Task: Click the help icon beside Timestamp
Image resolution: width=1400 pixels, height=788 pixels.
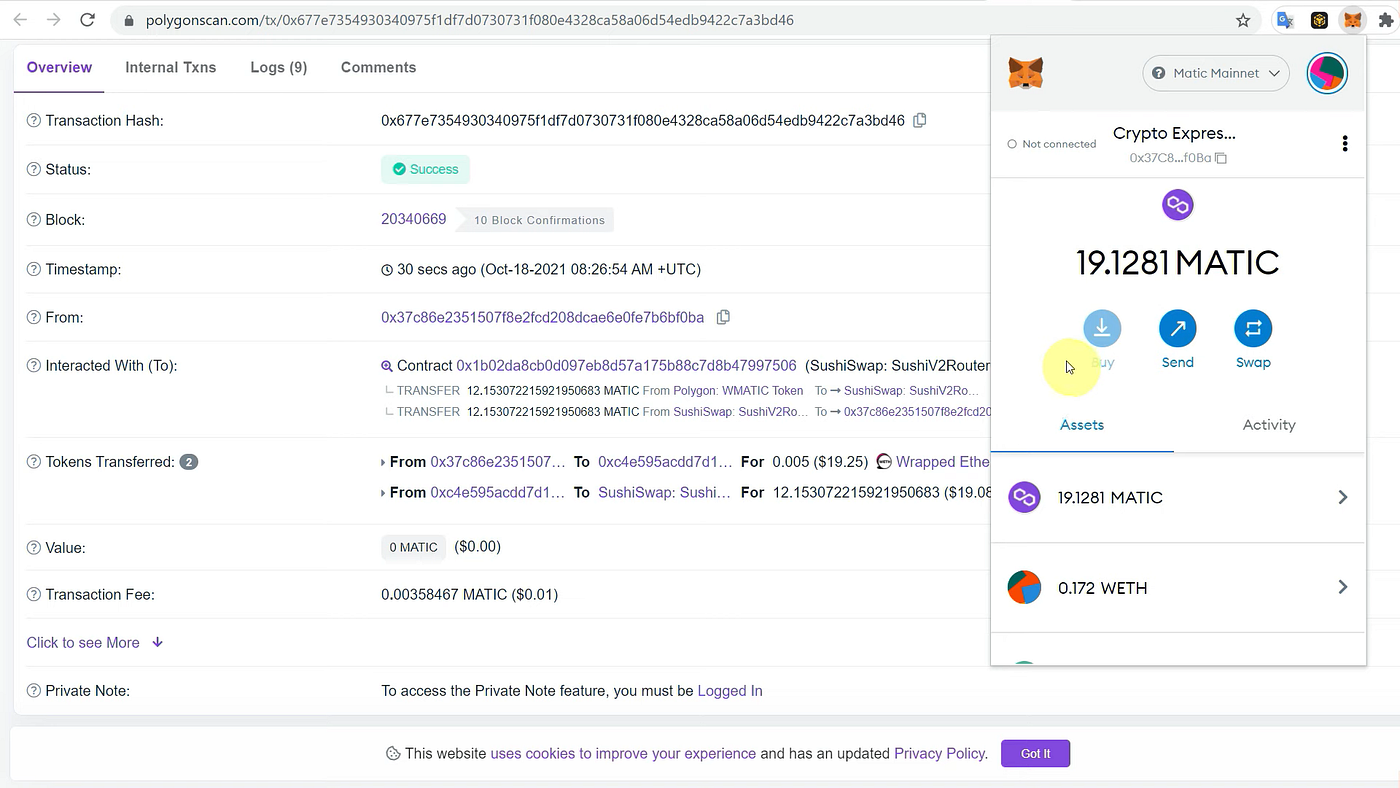Action: pyautogui.click(x=34, y=270)
